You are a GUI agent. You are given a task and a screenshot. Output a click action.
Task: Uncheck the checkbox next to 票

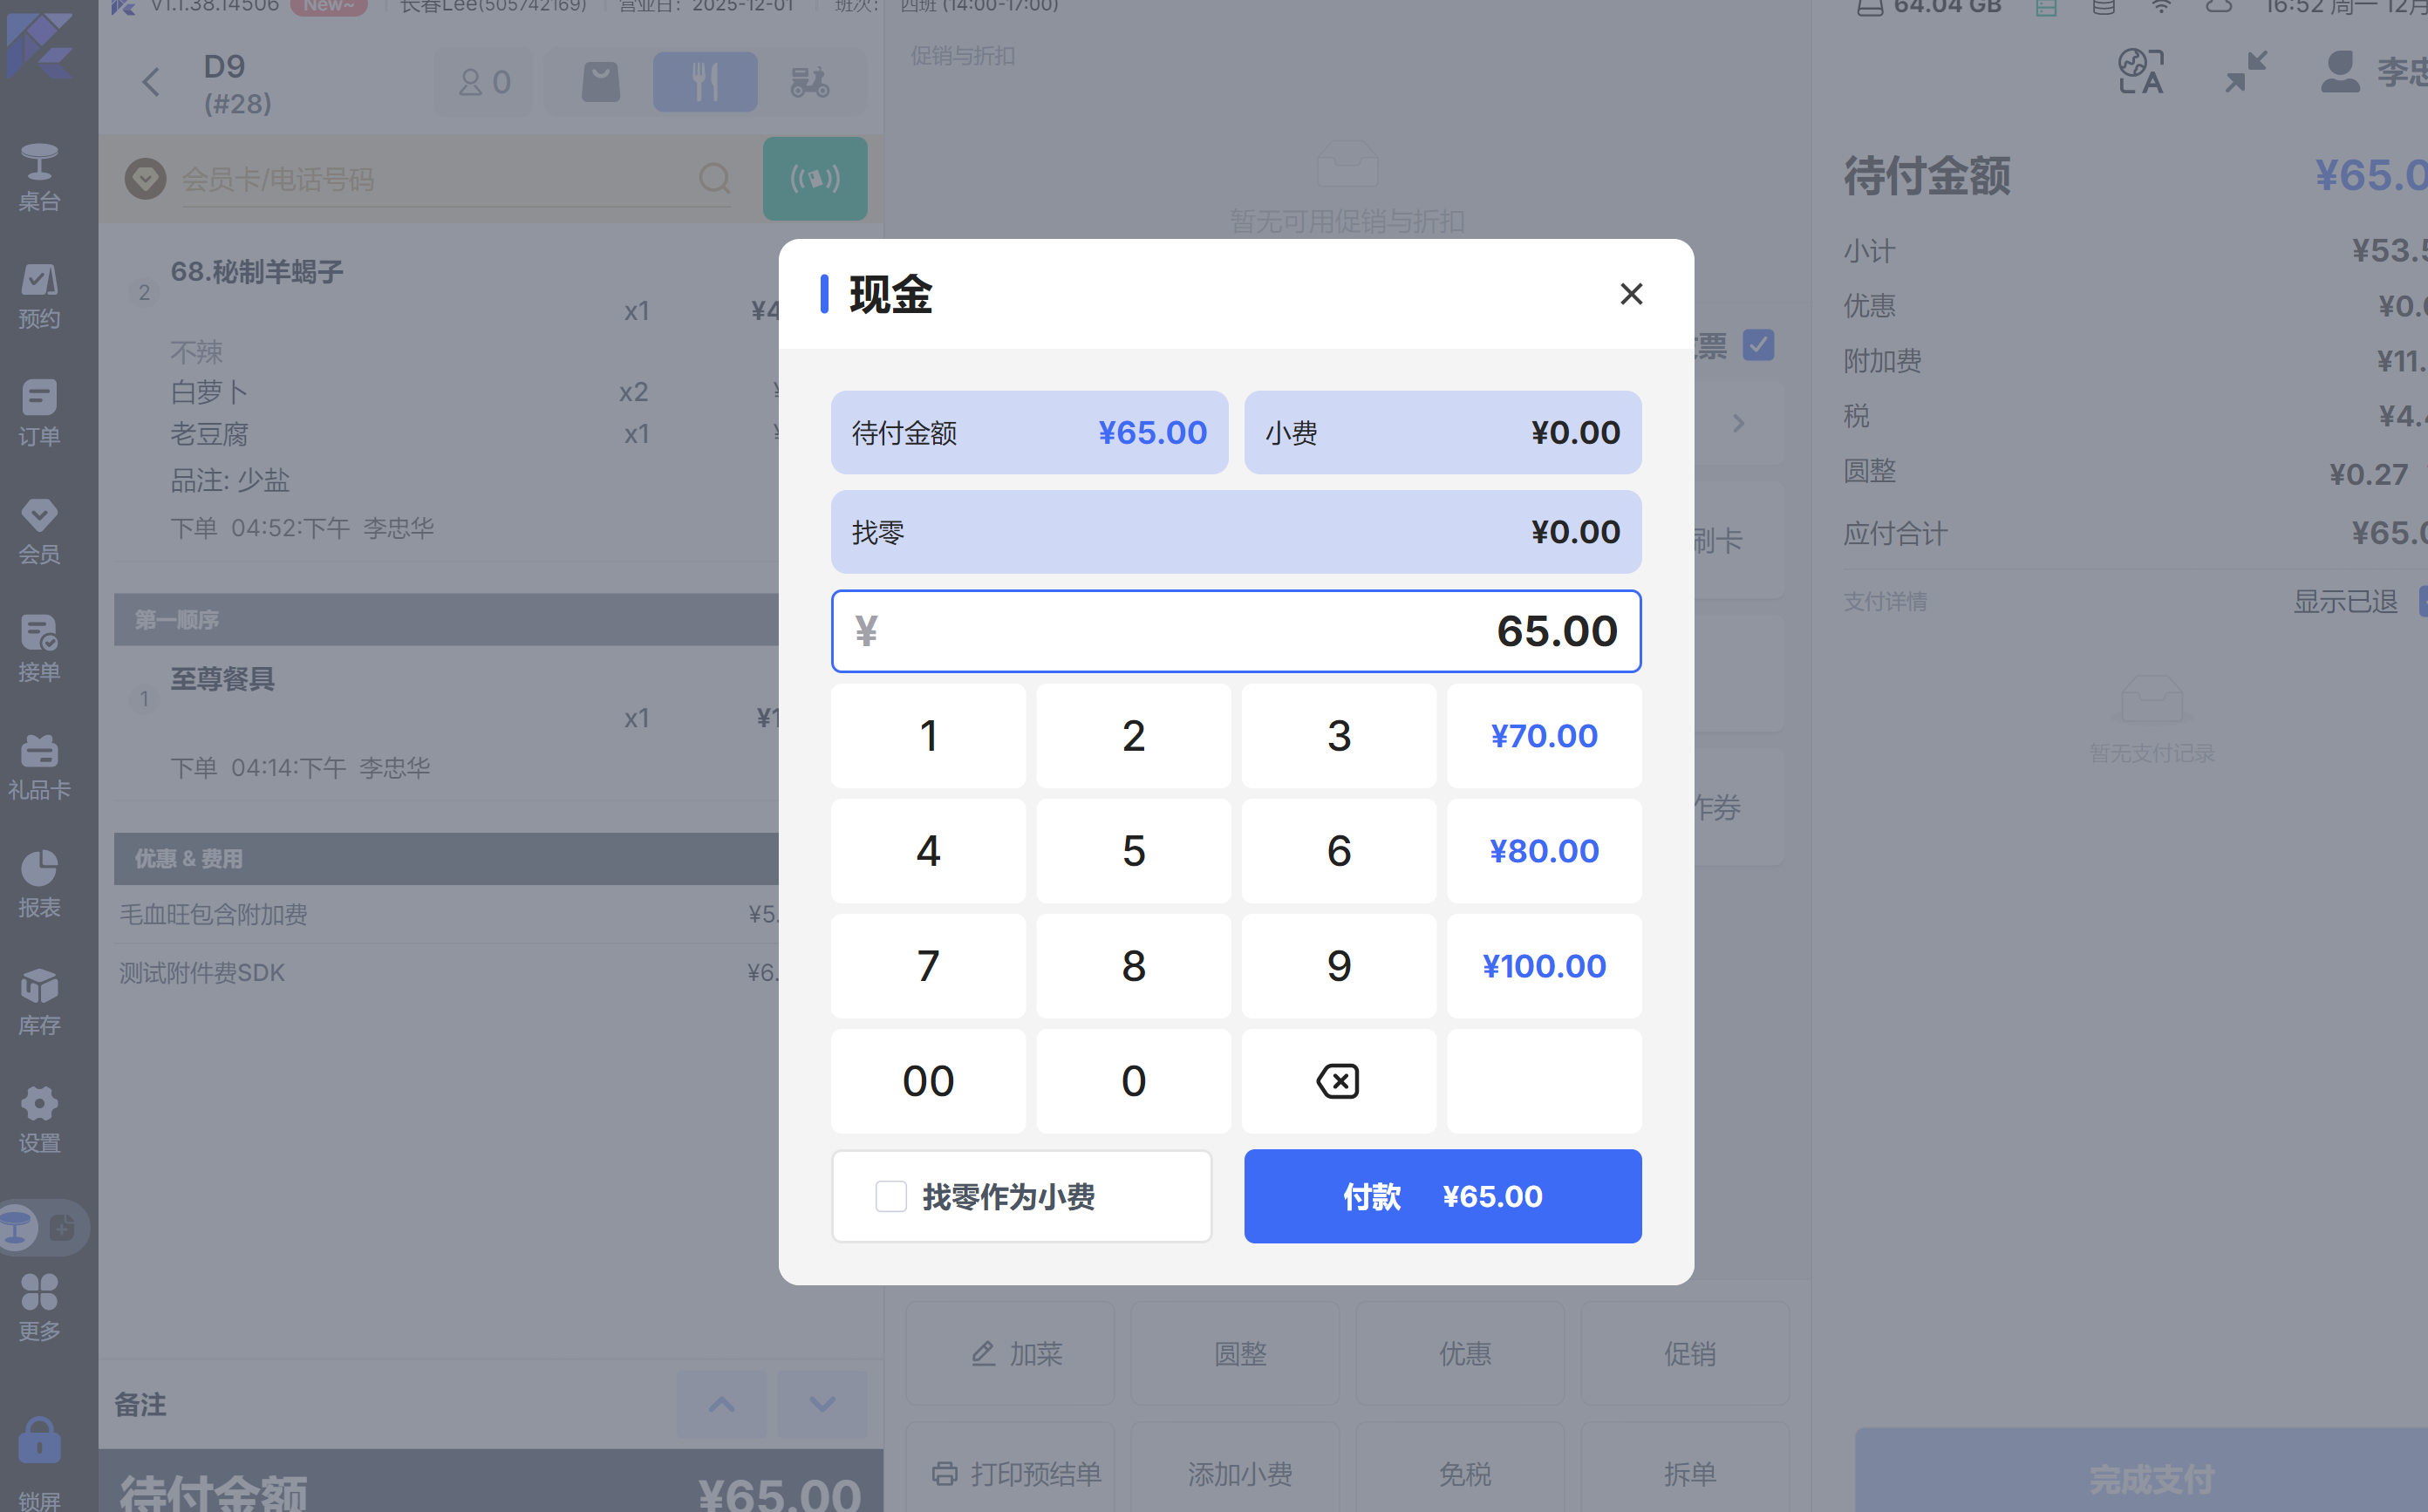click(x=1758, y=345)
